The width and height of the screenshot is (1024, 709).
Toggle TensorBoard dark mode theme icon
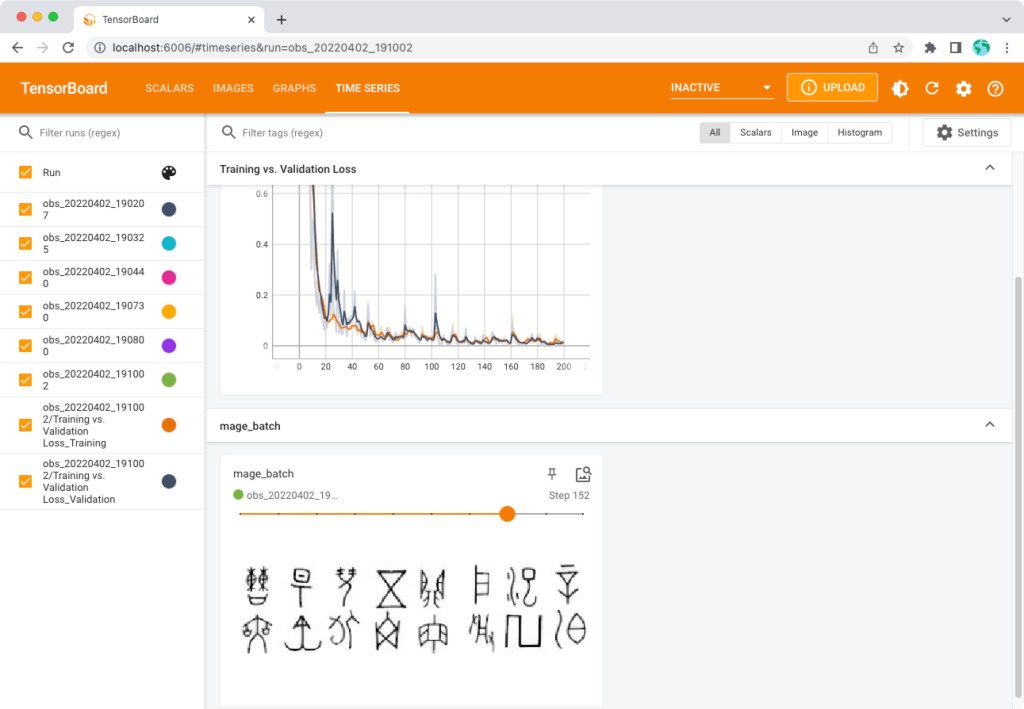tap(900, 88)
